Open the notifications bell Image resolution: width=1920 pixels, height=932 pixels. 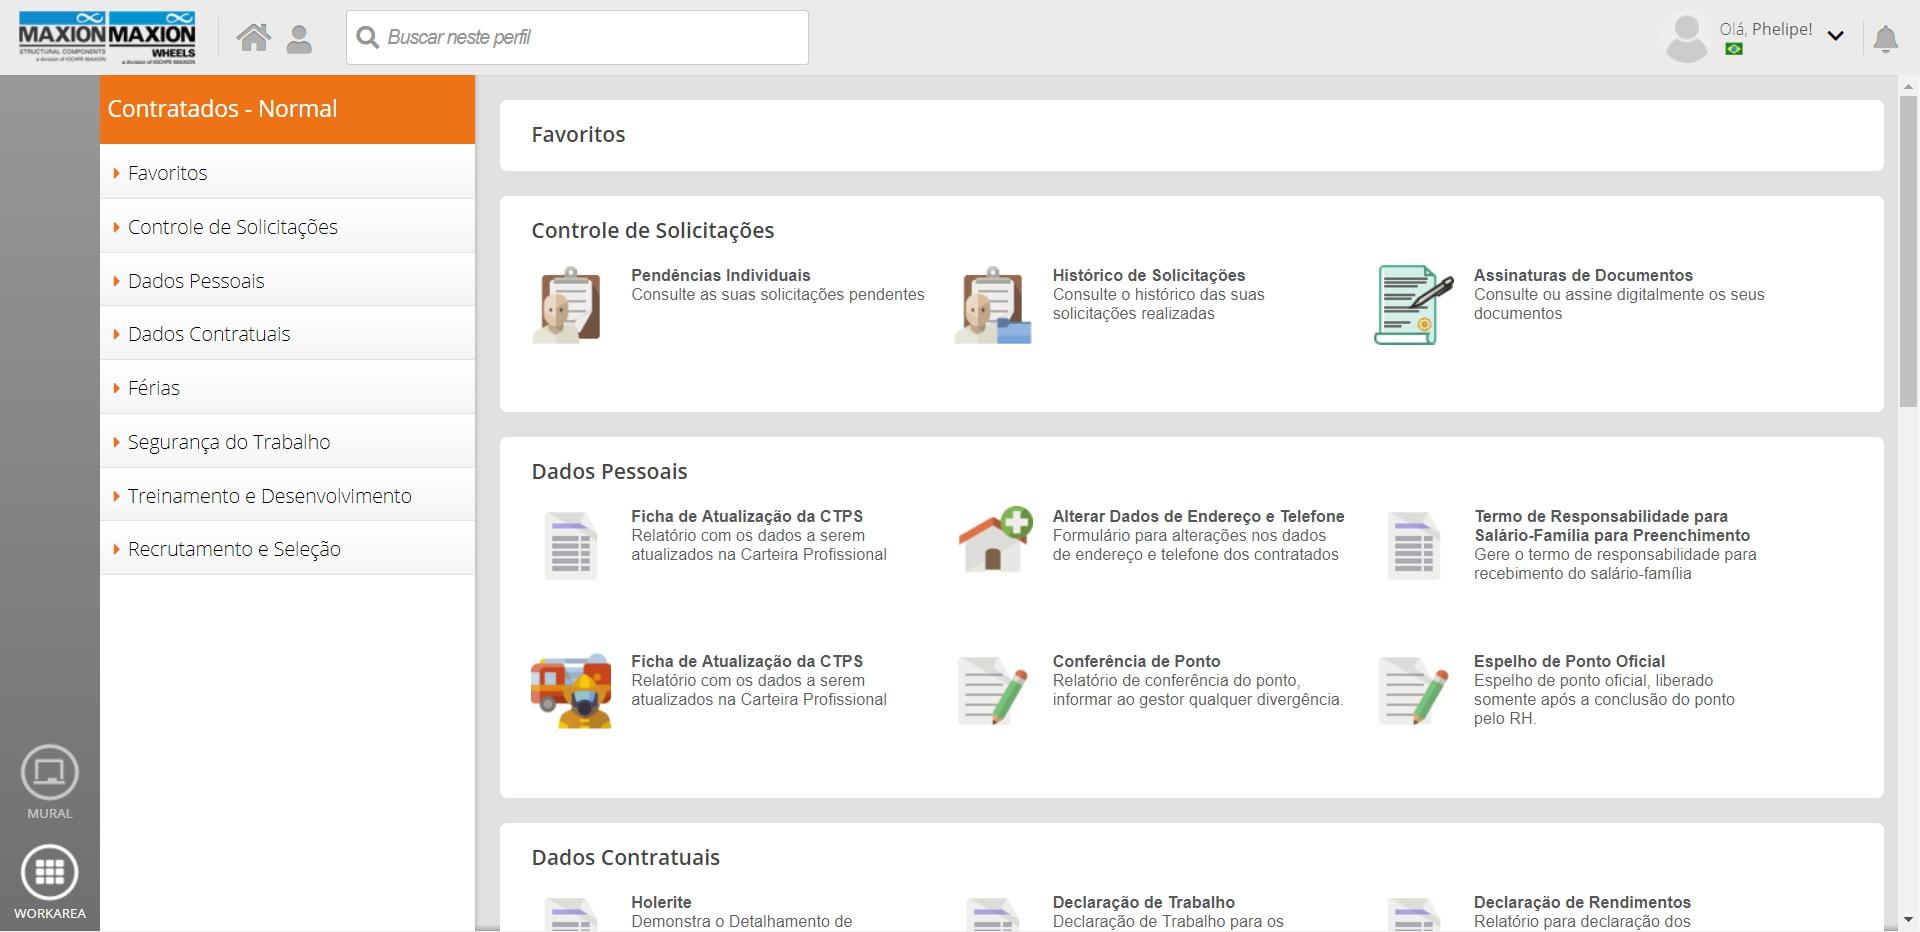click(x=1885, y=39)
